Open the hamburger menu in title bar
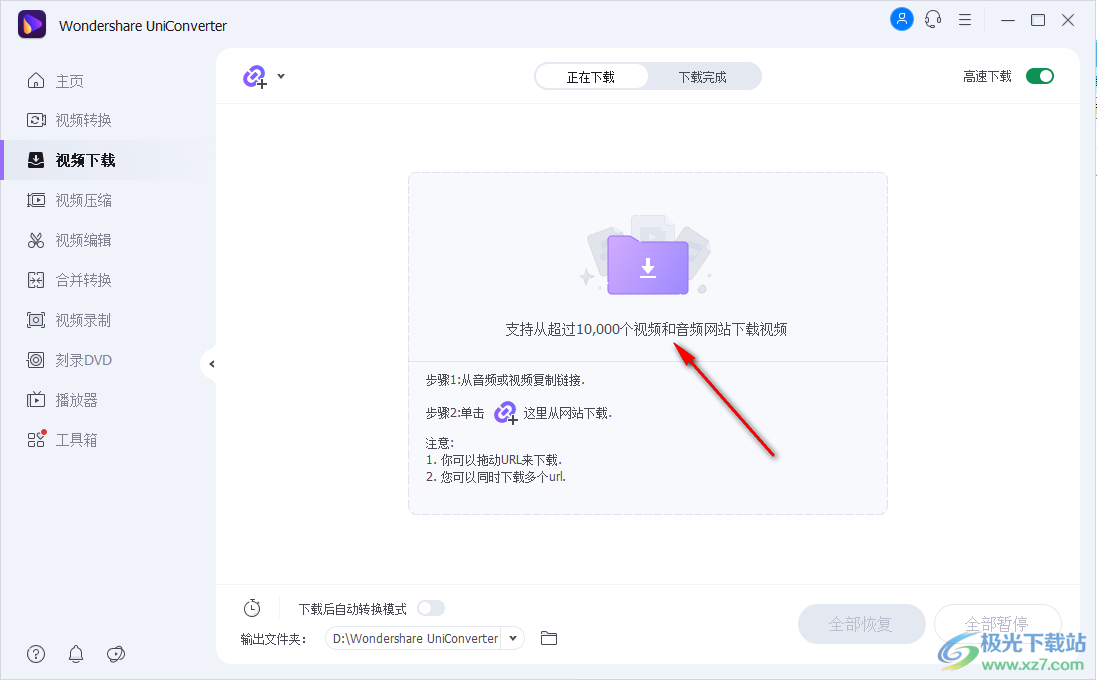This screenshot has width=1097, height=681. click(x=965, y=20)
